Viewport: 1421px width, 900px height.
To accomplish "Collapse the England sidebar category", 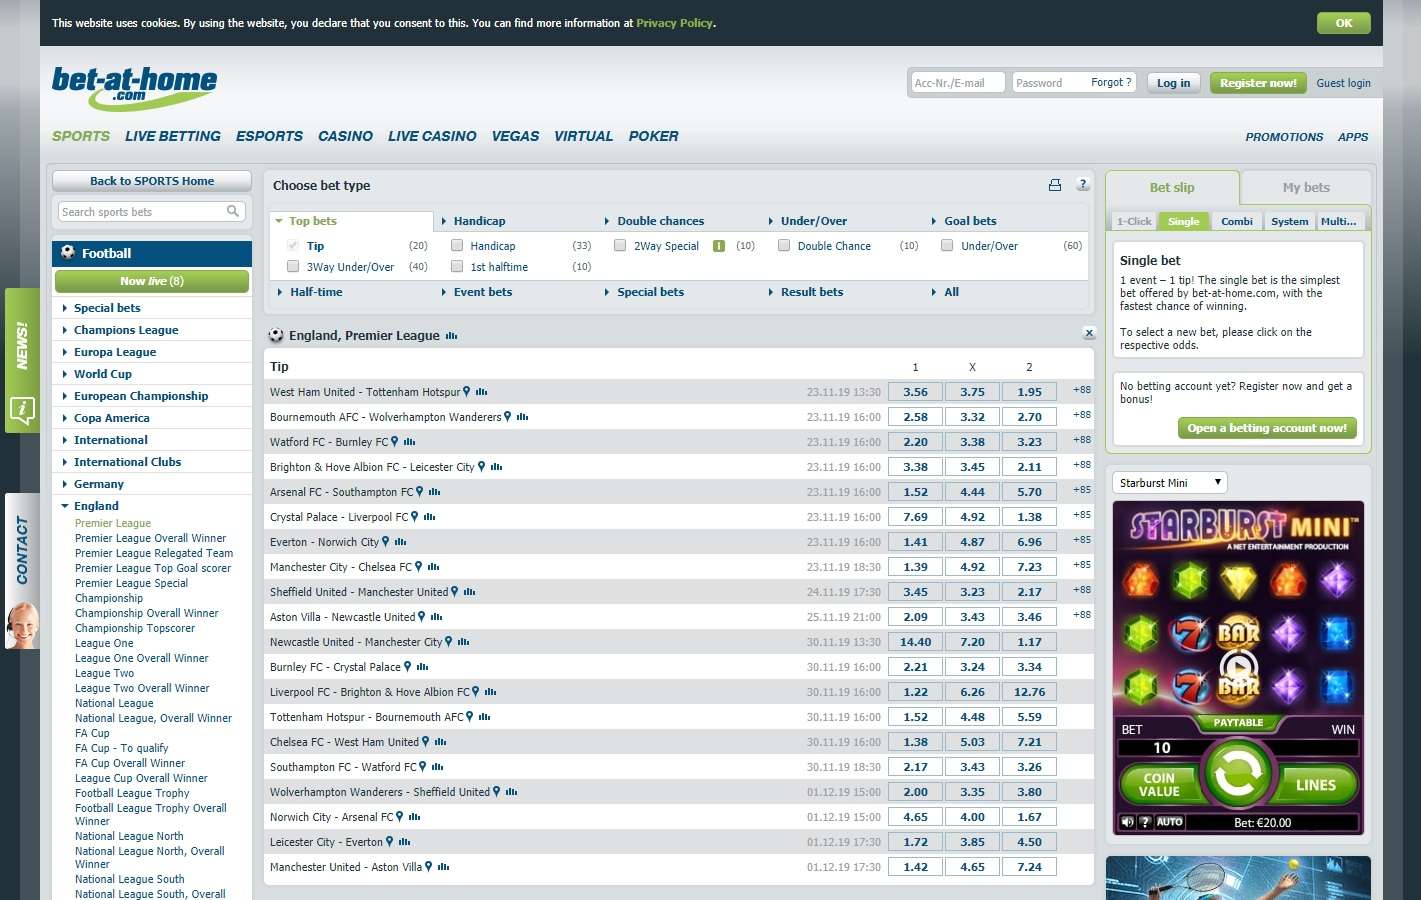I will tap(96, 506).
